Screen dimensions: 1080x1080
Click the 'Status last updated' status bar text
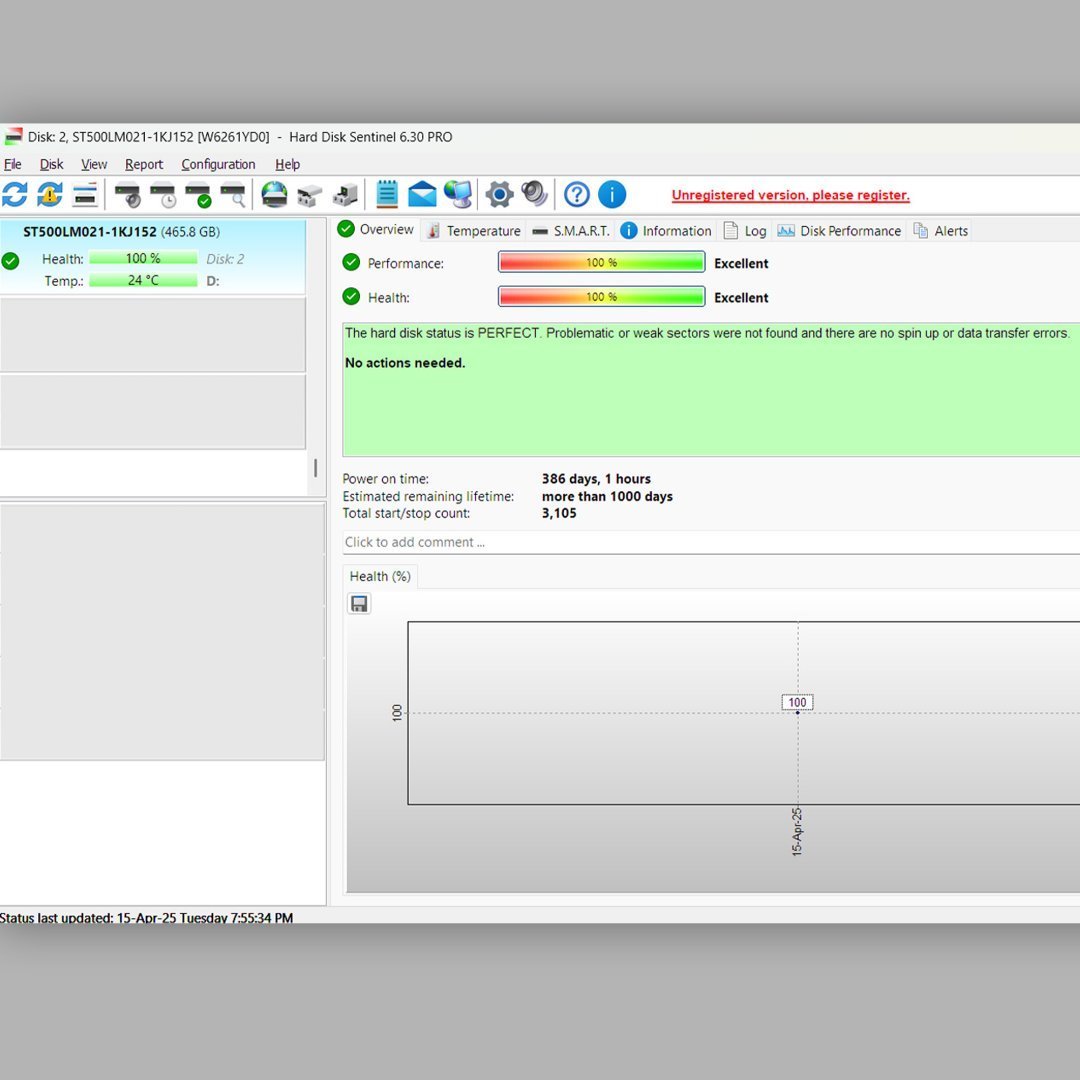pos(146,917)
